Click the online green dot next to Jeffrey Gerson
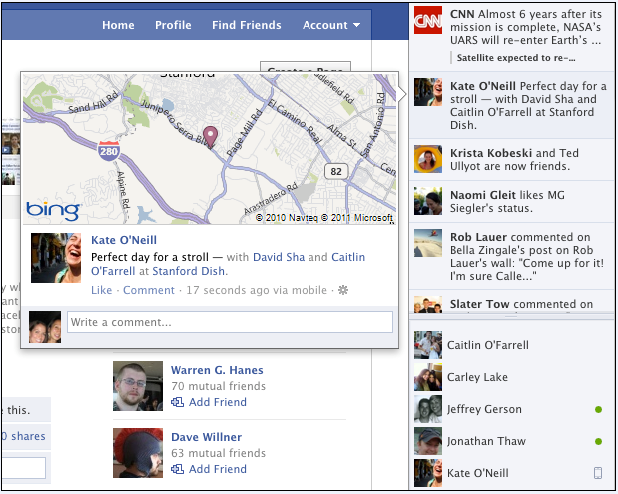This screenshot has height=494, width=618. (598, 410)
